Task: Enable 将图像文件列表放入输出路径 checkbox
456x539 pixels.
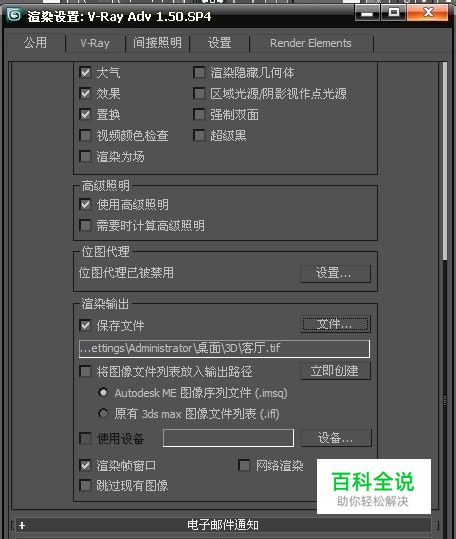Action: pos(85,371)
